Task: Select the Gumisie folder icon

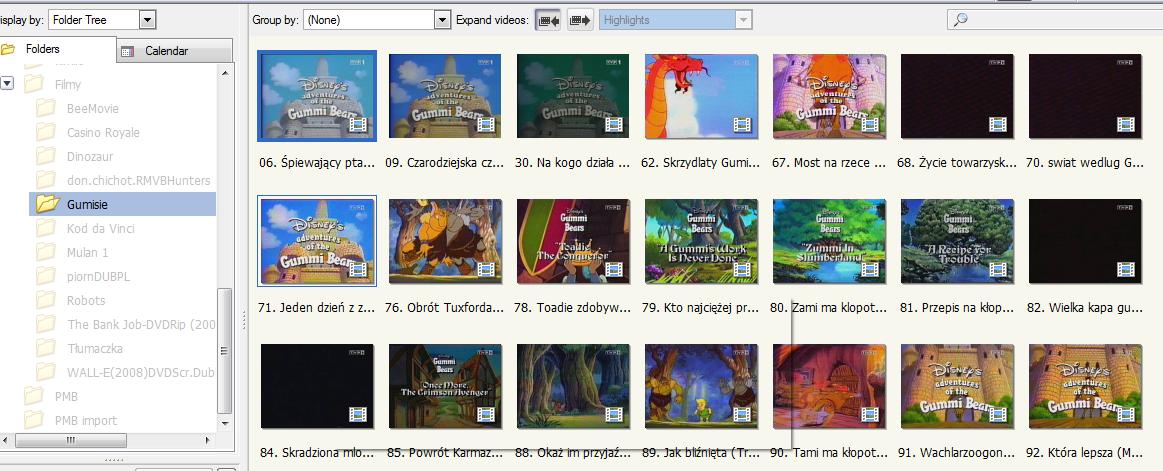Action: pos(47,204)
